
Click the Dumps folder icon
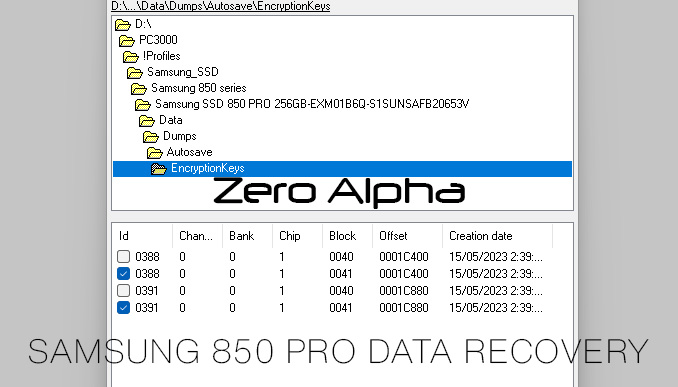pyautogui.click(x=150, y=137)
